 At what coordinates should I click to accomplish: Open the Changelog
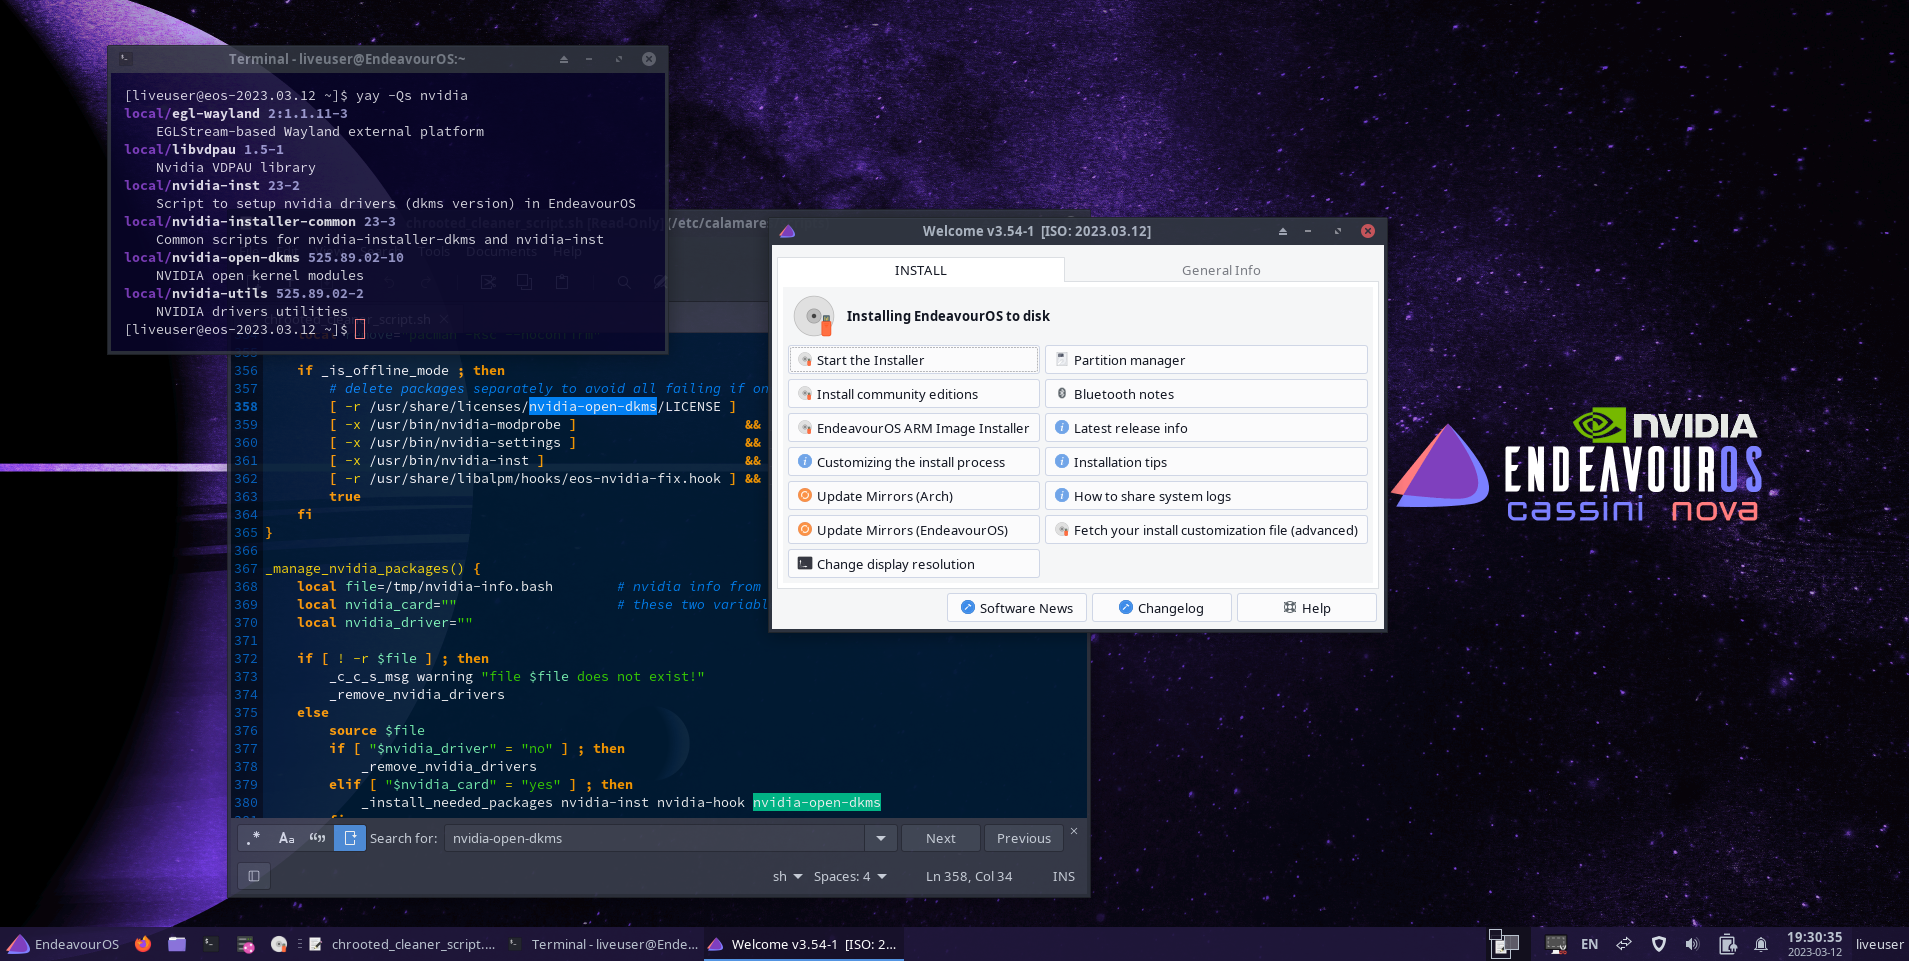1162,608
